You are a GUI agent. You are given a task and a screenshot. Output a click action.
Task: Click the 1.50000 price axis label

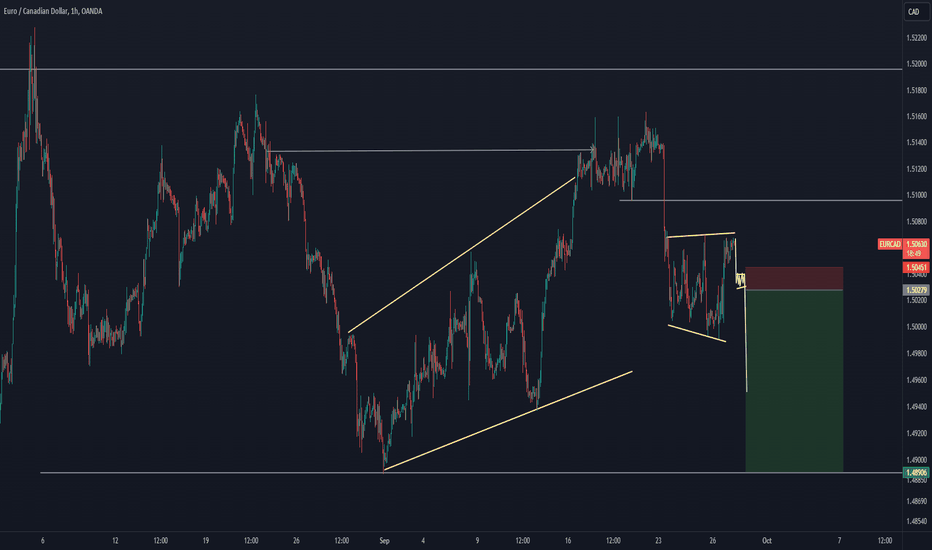(917, 327)
